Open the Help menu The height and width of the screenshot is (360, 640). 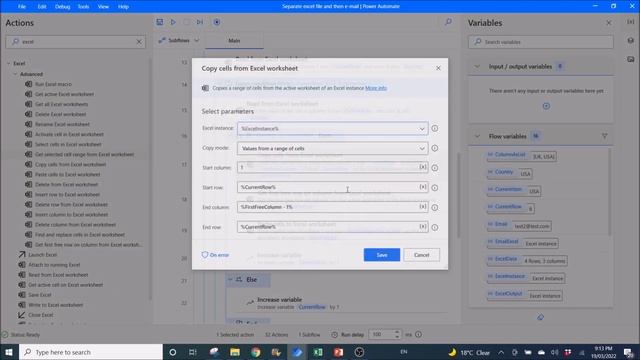pyautogui.click(x=123, y=7)
